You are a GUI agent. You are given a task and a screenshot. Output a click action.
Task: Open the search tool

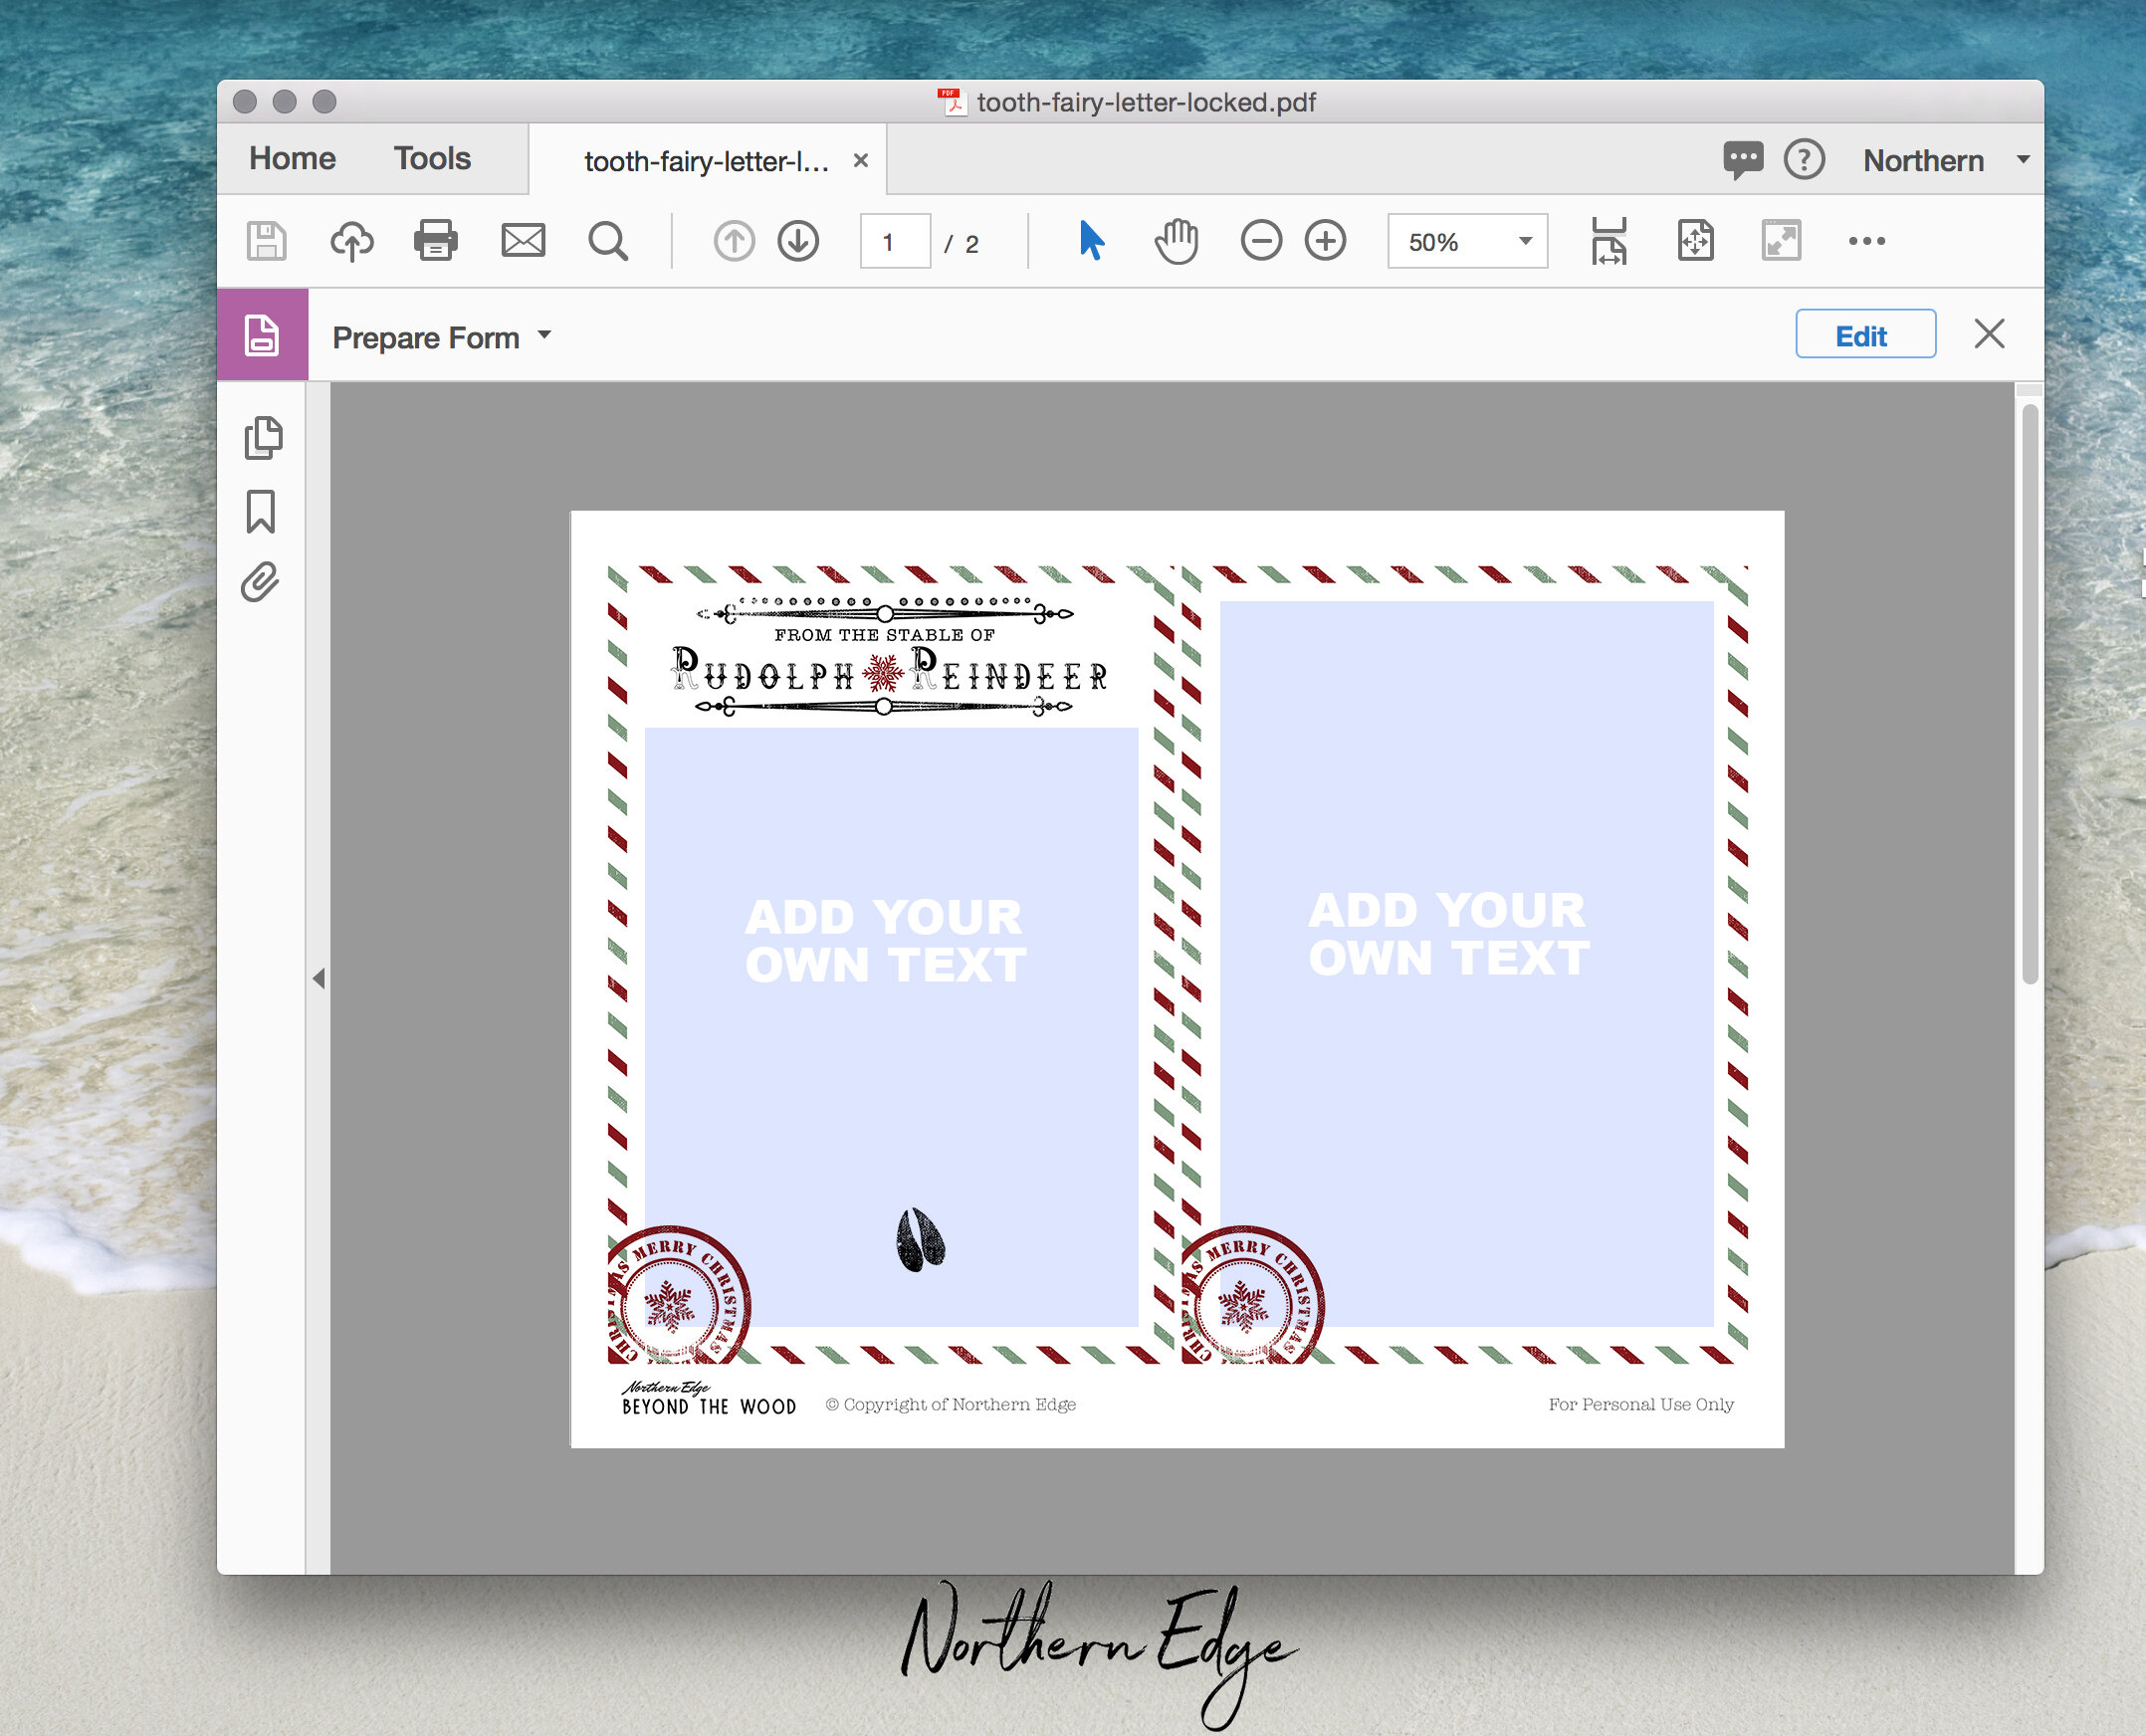click(x=609, y=240)
